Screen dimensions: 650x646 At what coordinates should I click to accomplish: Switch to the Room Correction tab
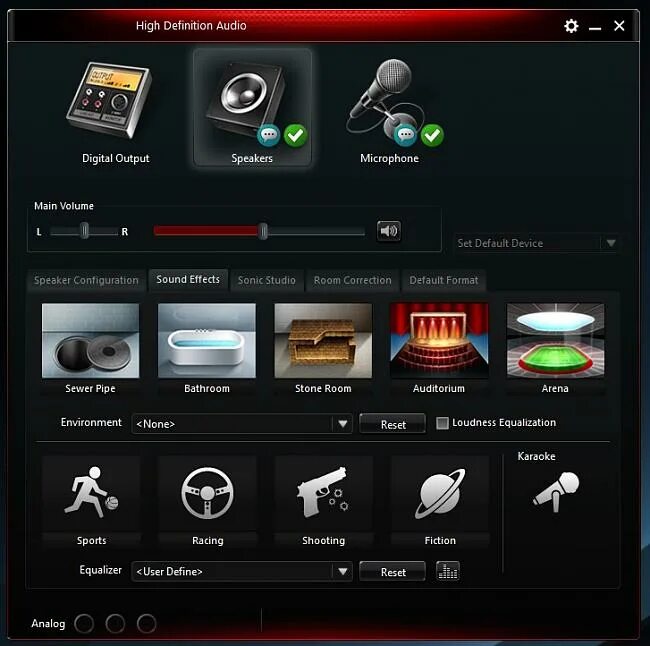coord(352,280)
